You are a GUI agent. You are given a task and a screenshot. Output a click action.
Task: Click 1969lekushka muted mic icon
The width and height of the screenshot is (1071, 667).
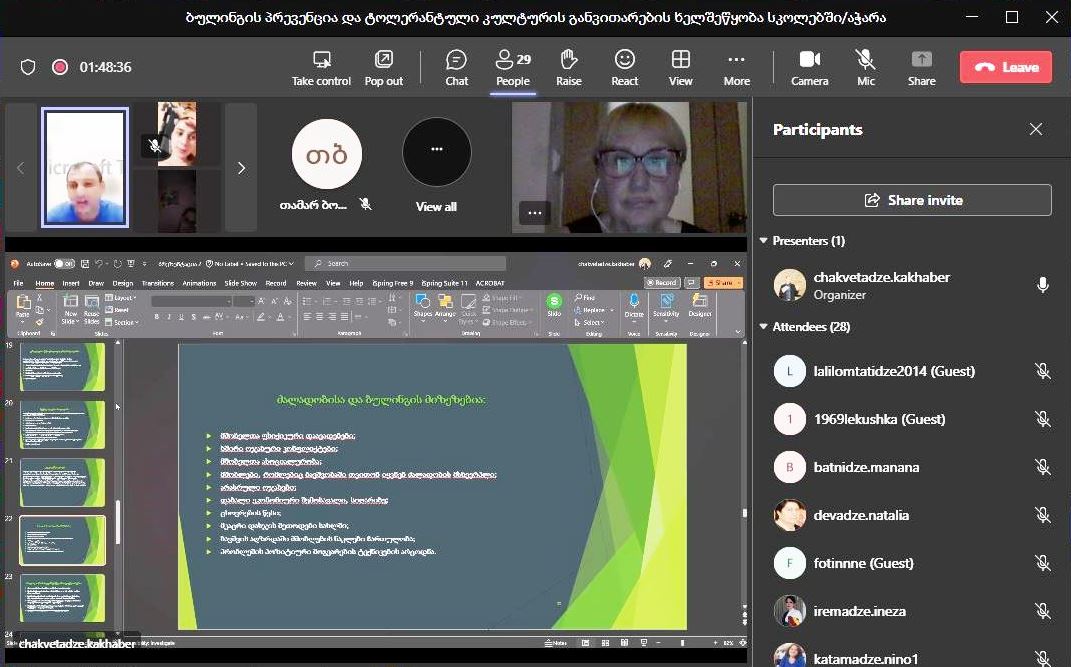click(1042, 418)
